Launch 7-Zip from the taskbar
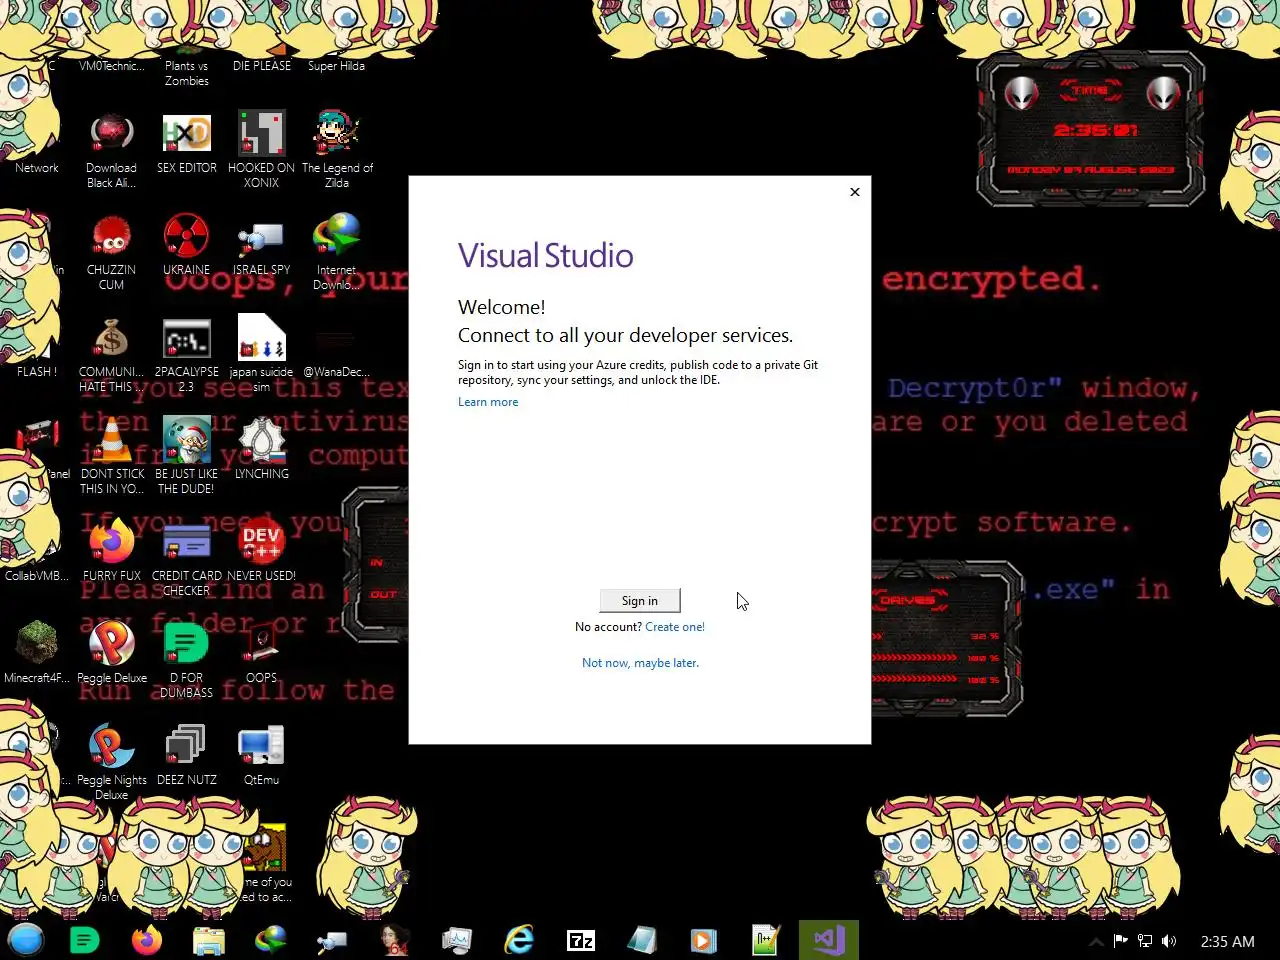 coord(581,940)
